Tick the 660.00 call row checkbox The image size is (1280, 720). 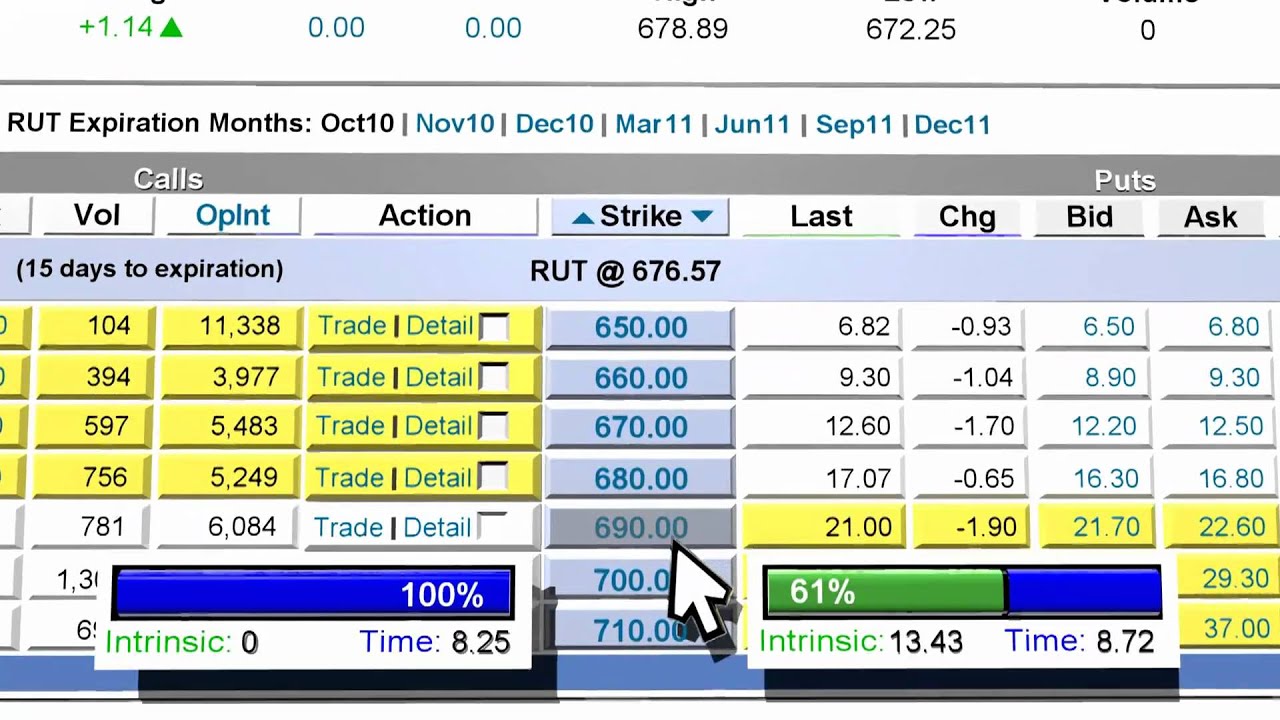(x=494, y=377)
